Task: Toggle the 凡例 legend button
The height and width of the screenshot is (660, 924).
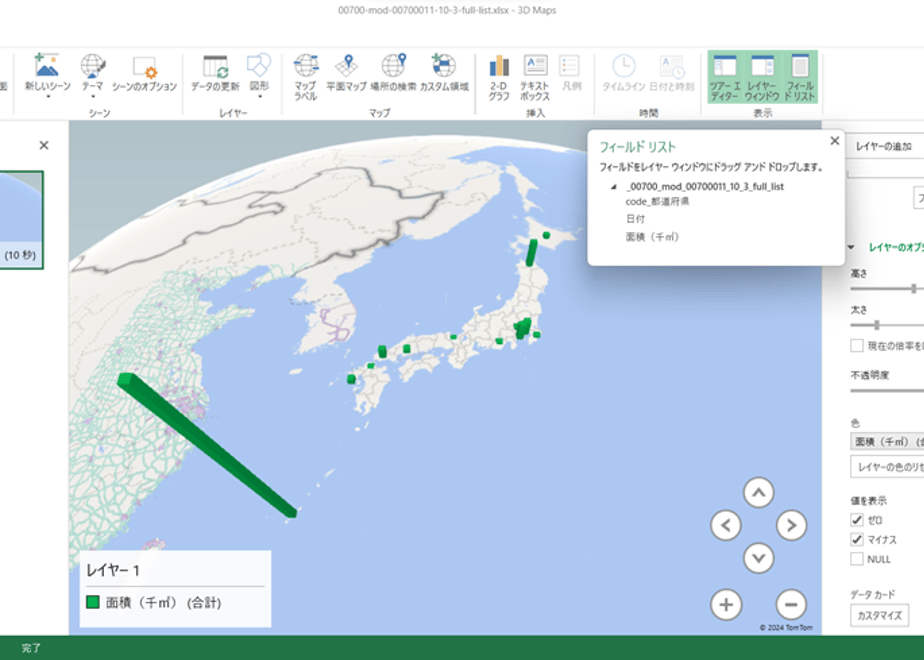Action: click(x=570, y=74)
